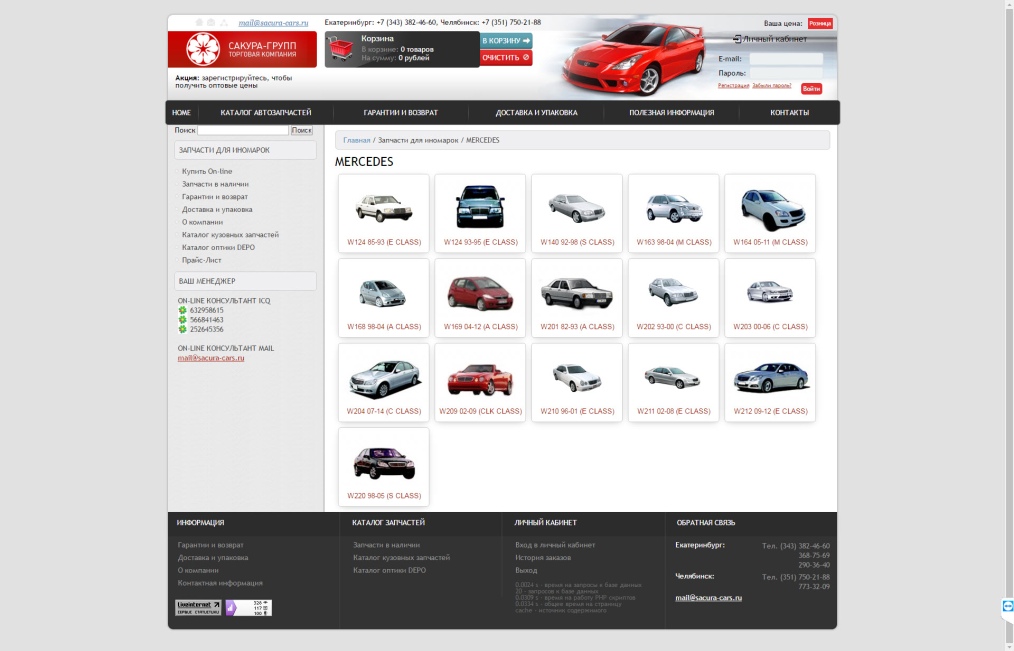Open the red W209 02-09 (CLK CLASS) image
The height and width of the screenshot is (651, 1014).
click(x=480, y=379)
